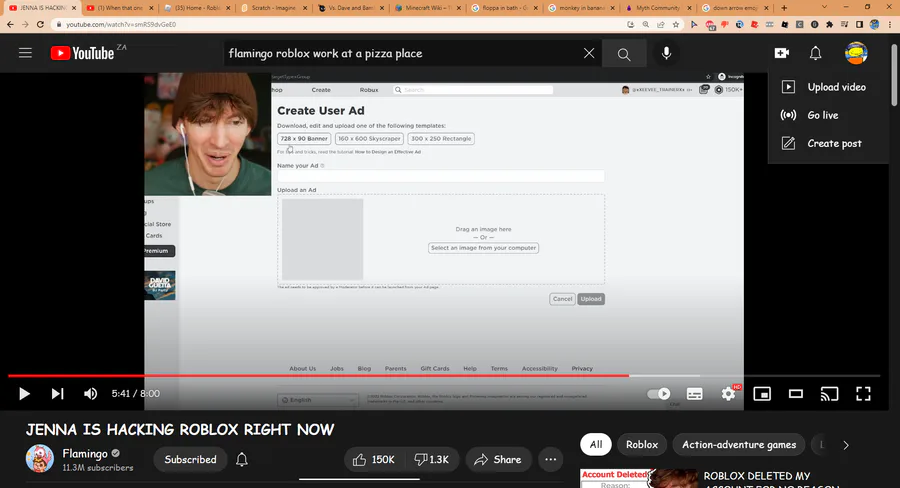Open the tab search chevron
Viewport: 900px width, 488px height.
824,7
